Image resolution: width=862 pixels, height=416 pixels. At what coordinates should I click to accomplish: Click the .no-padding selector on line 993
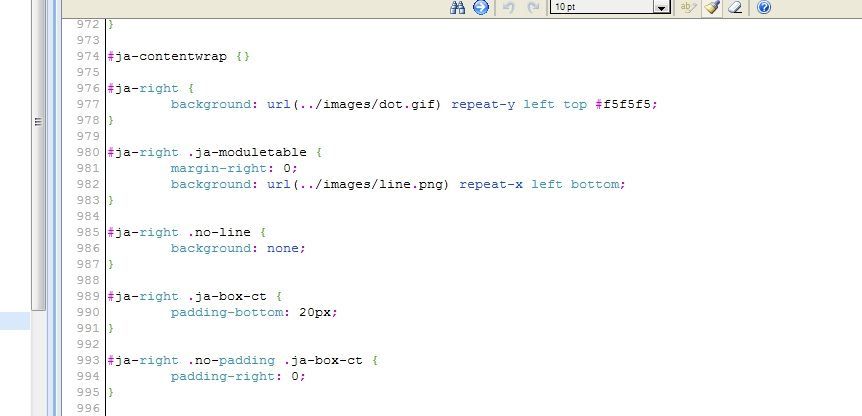231,360
